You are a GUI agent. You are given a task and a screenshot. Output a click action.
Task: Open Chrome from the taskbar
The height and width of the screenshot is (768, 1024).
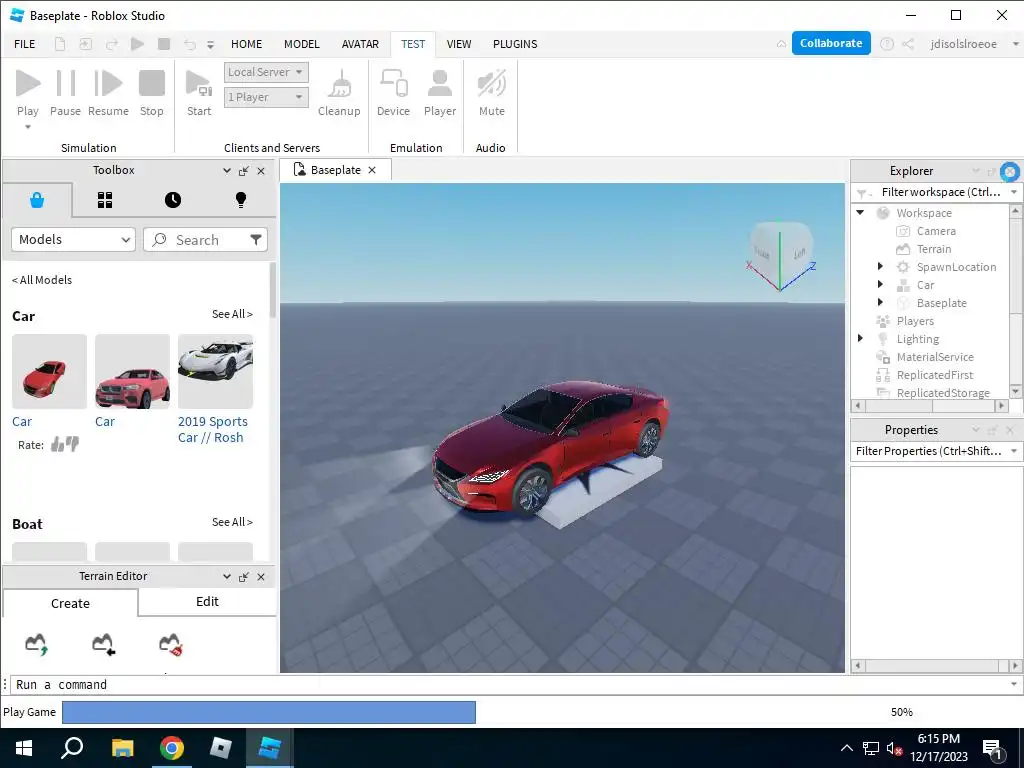tap(172, 748)
